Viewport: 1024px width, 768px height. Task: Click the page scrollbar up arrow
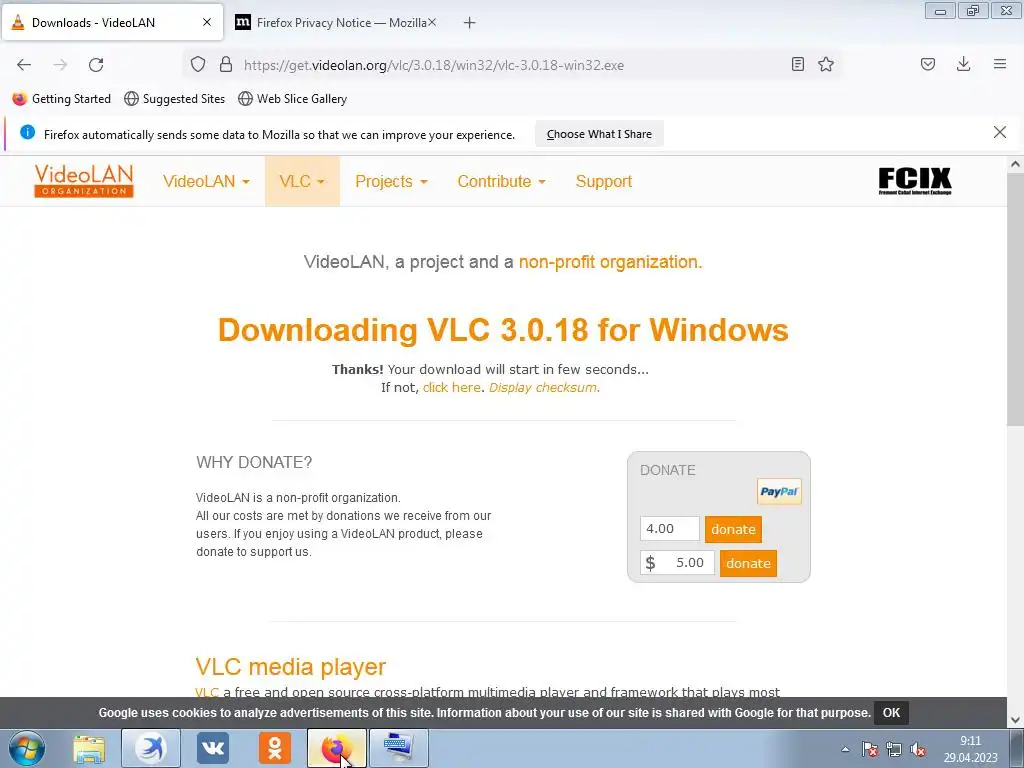[x=1015, y=165]
